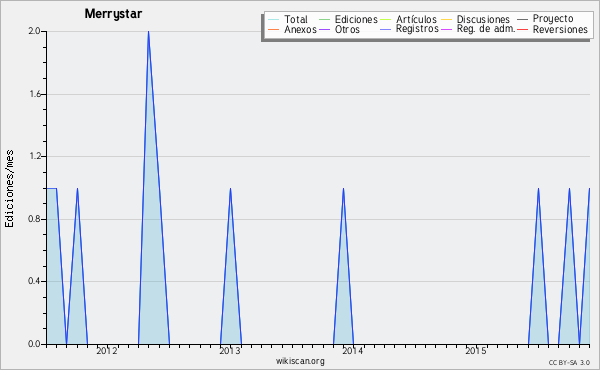This screenshot has width=600, height=370.
Task: Click the 2015 x-axis label
Action: tap(476, 350)
